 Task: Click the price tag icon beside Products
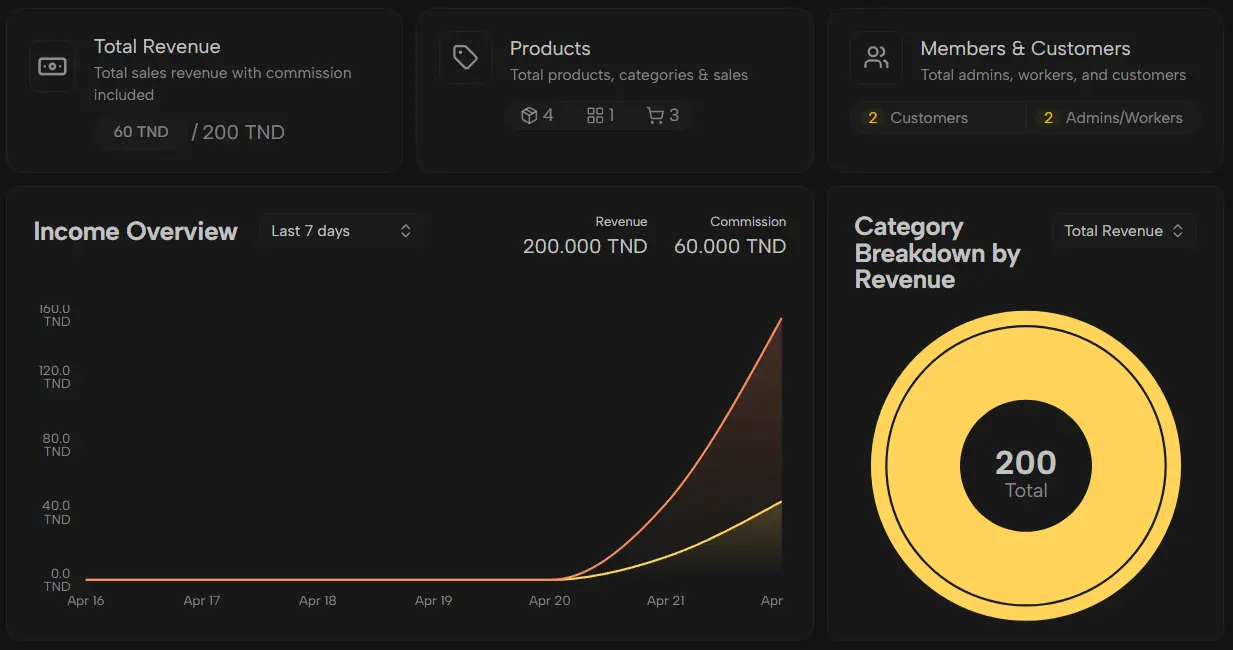point(465,58)
